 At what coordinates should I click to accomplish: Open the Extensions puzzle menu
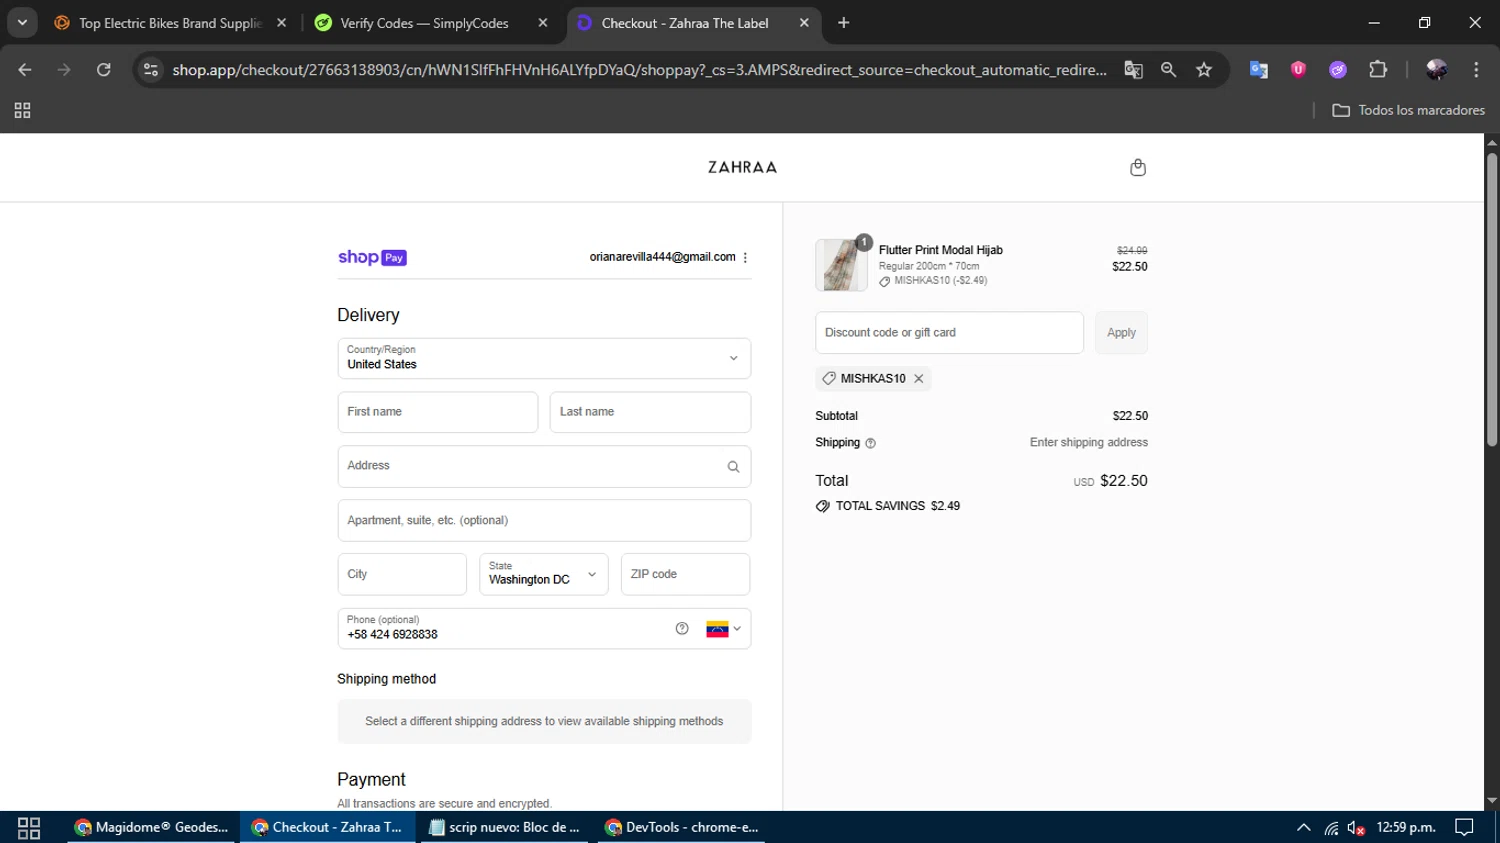(x=1378, y=70)
